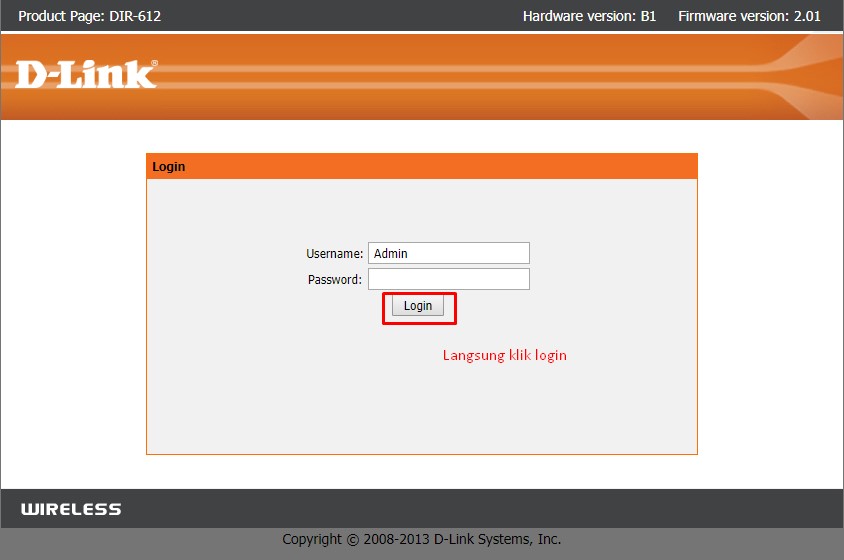Image resolution: width=844 pixels, height=560 pixels.
Task: Click the D-Link logo
Action: (86, 74)
